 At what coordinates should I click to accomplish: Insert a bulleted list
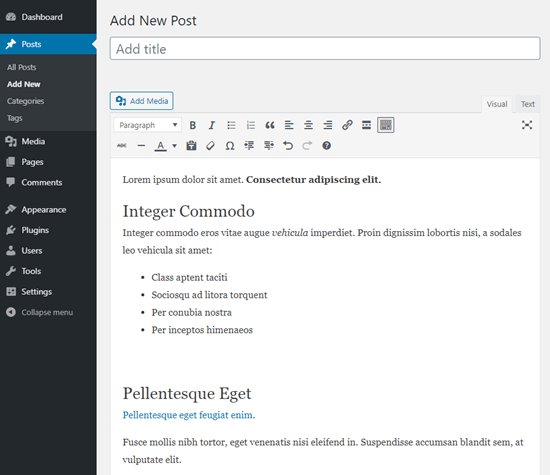(x=231, y=125)
